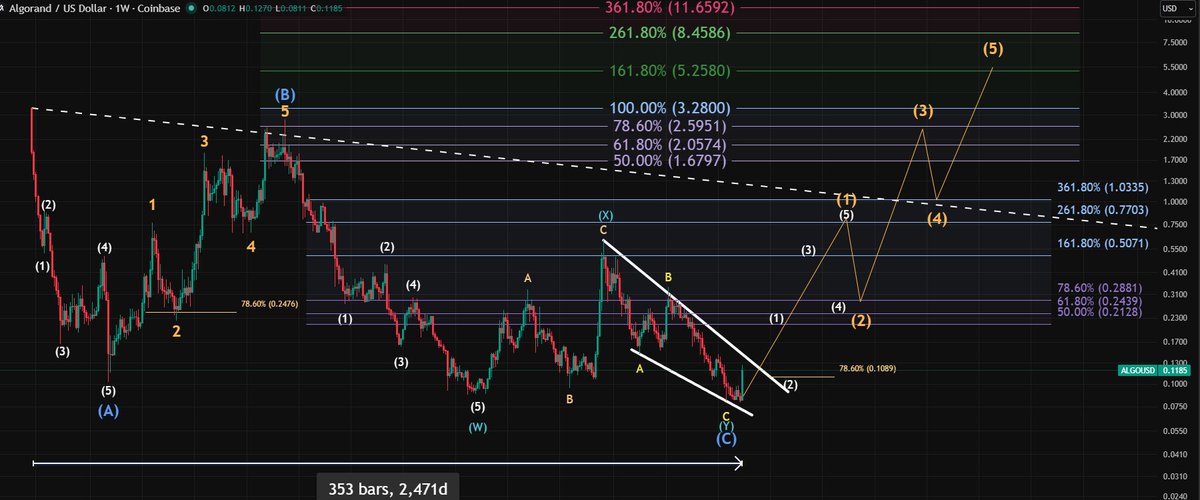The image size is (1200, 500).
Task: Select the blue (C) wave label
Action: (727, 440)
